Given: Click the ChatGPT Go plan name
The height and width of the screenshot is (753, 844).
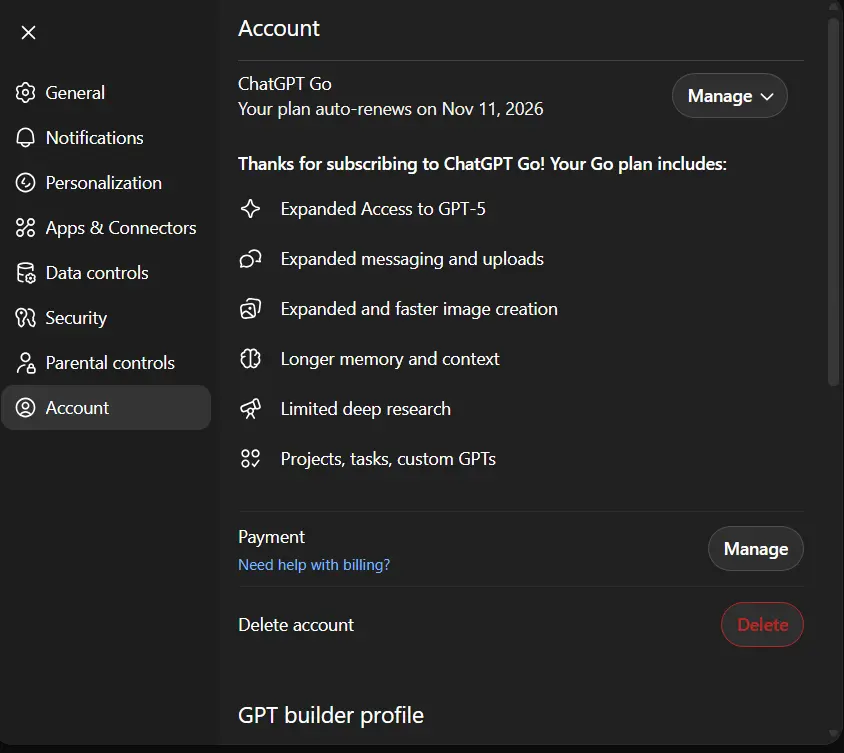Looking at the screenshot, I should tap(285, 84).
